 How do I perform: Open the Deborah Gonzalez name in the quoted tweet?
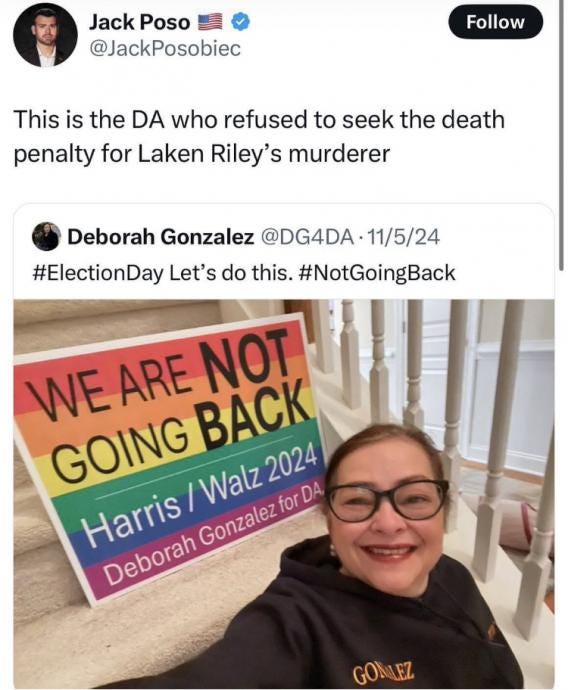(161, 237)
